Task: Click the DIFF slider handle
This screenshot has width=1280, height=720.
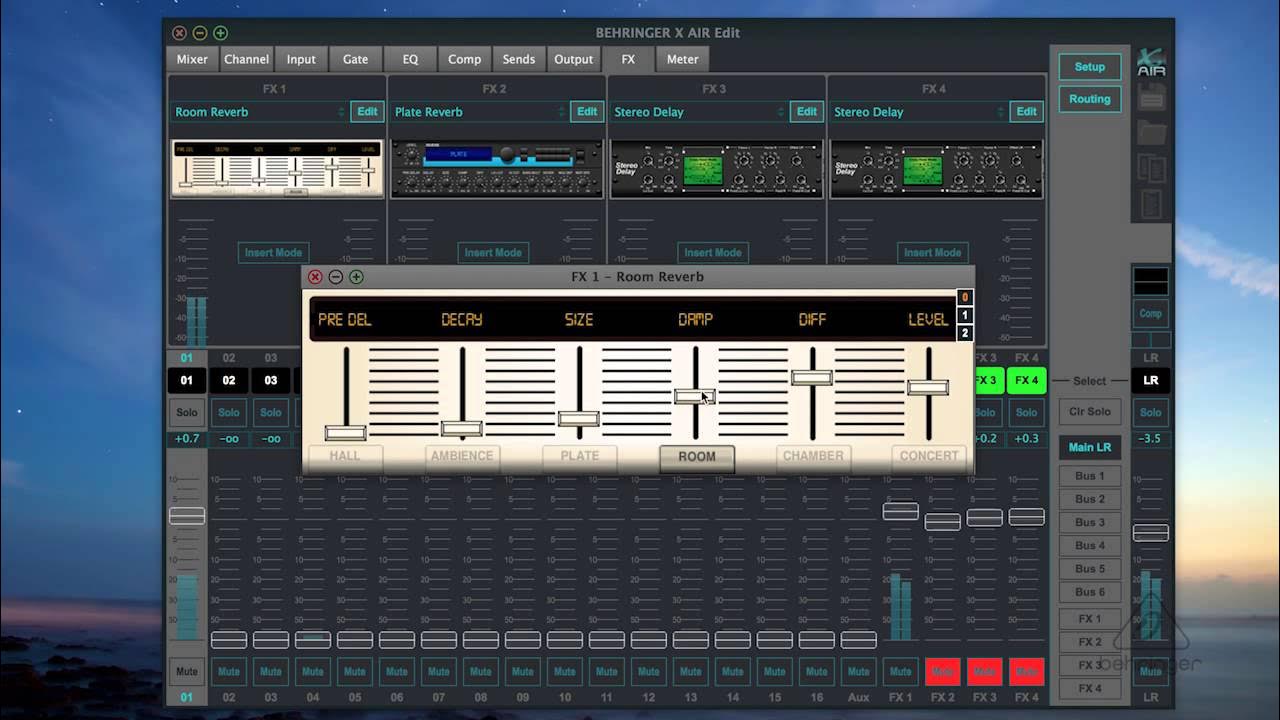Action: tap(811, 378)
